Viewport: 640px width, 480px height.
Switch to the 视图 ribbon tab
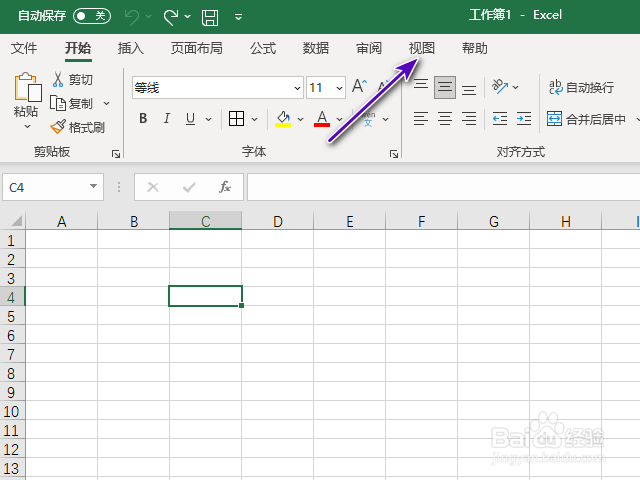coord(422,48)
